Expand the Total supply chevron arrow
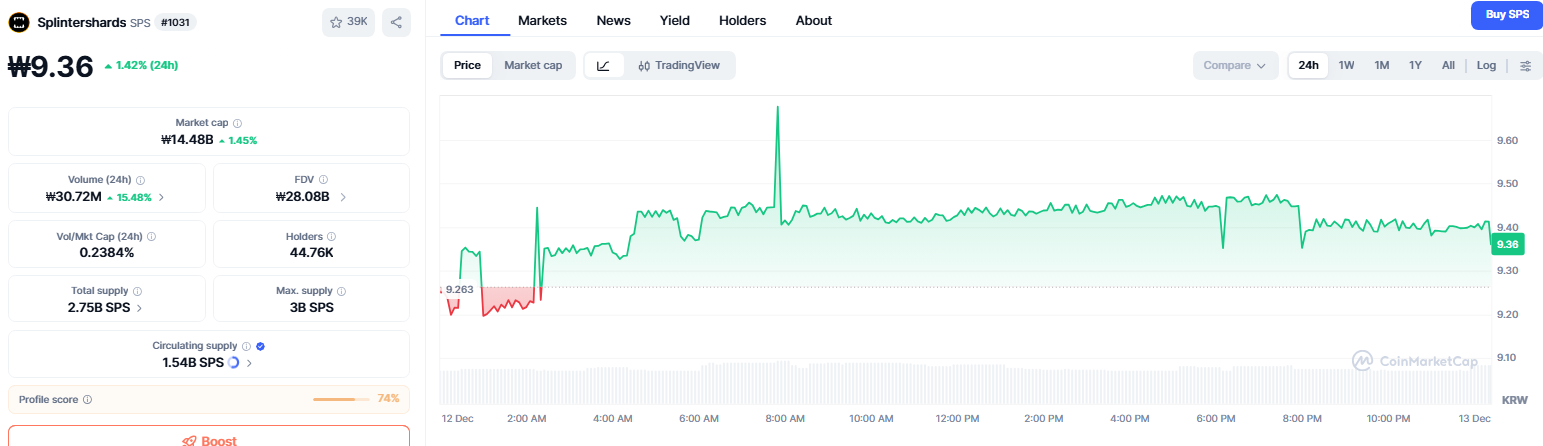This screenshot has height=446, width=1543. pos(139,308)
